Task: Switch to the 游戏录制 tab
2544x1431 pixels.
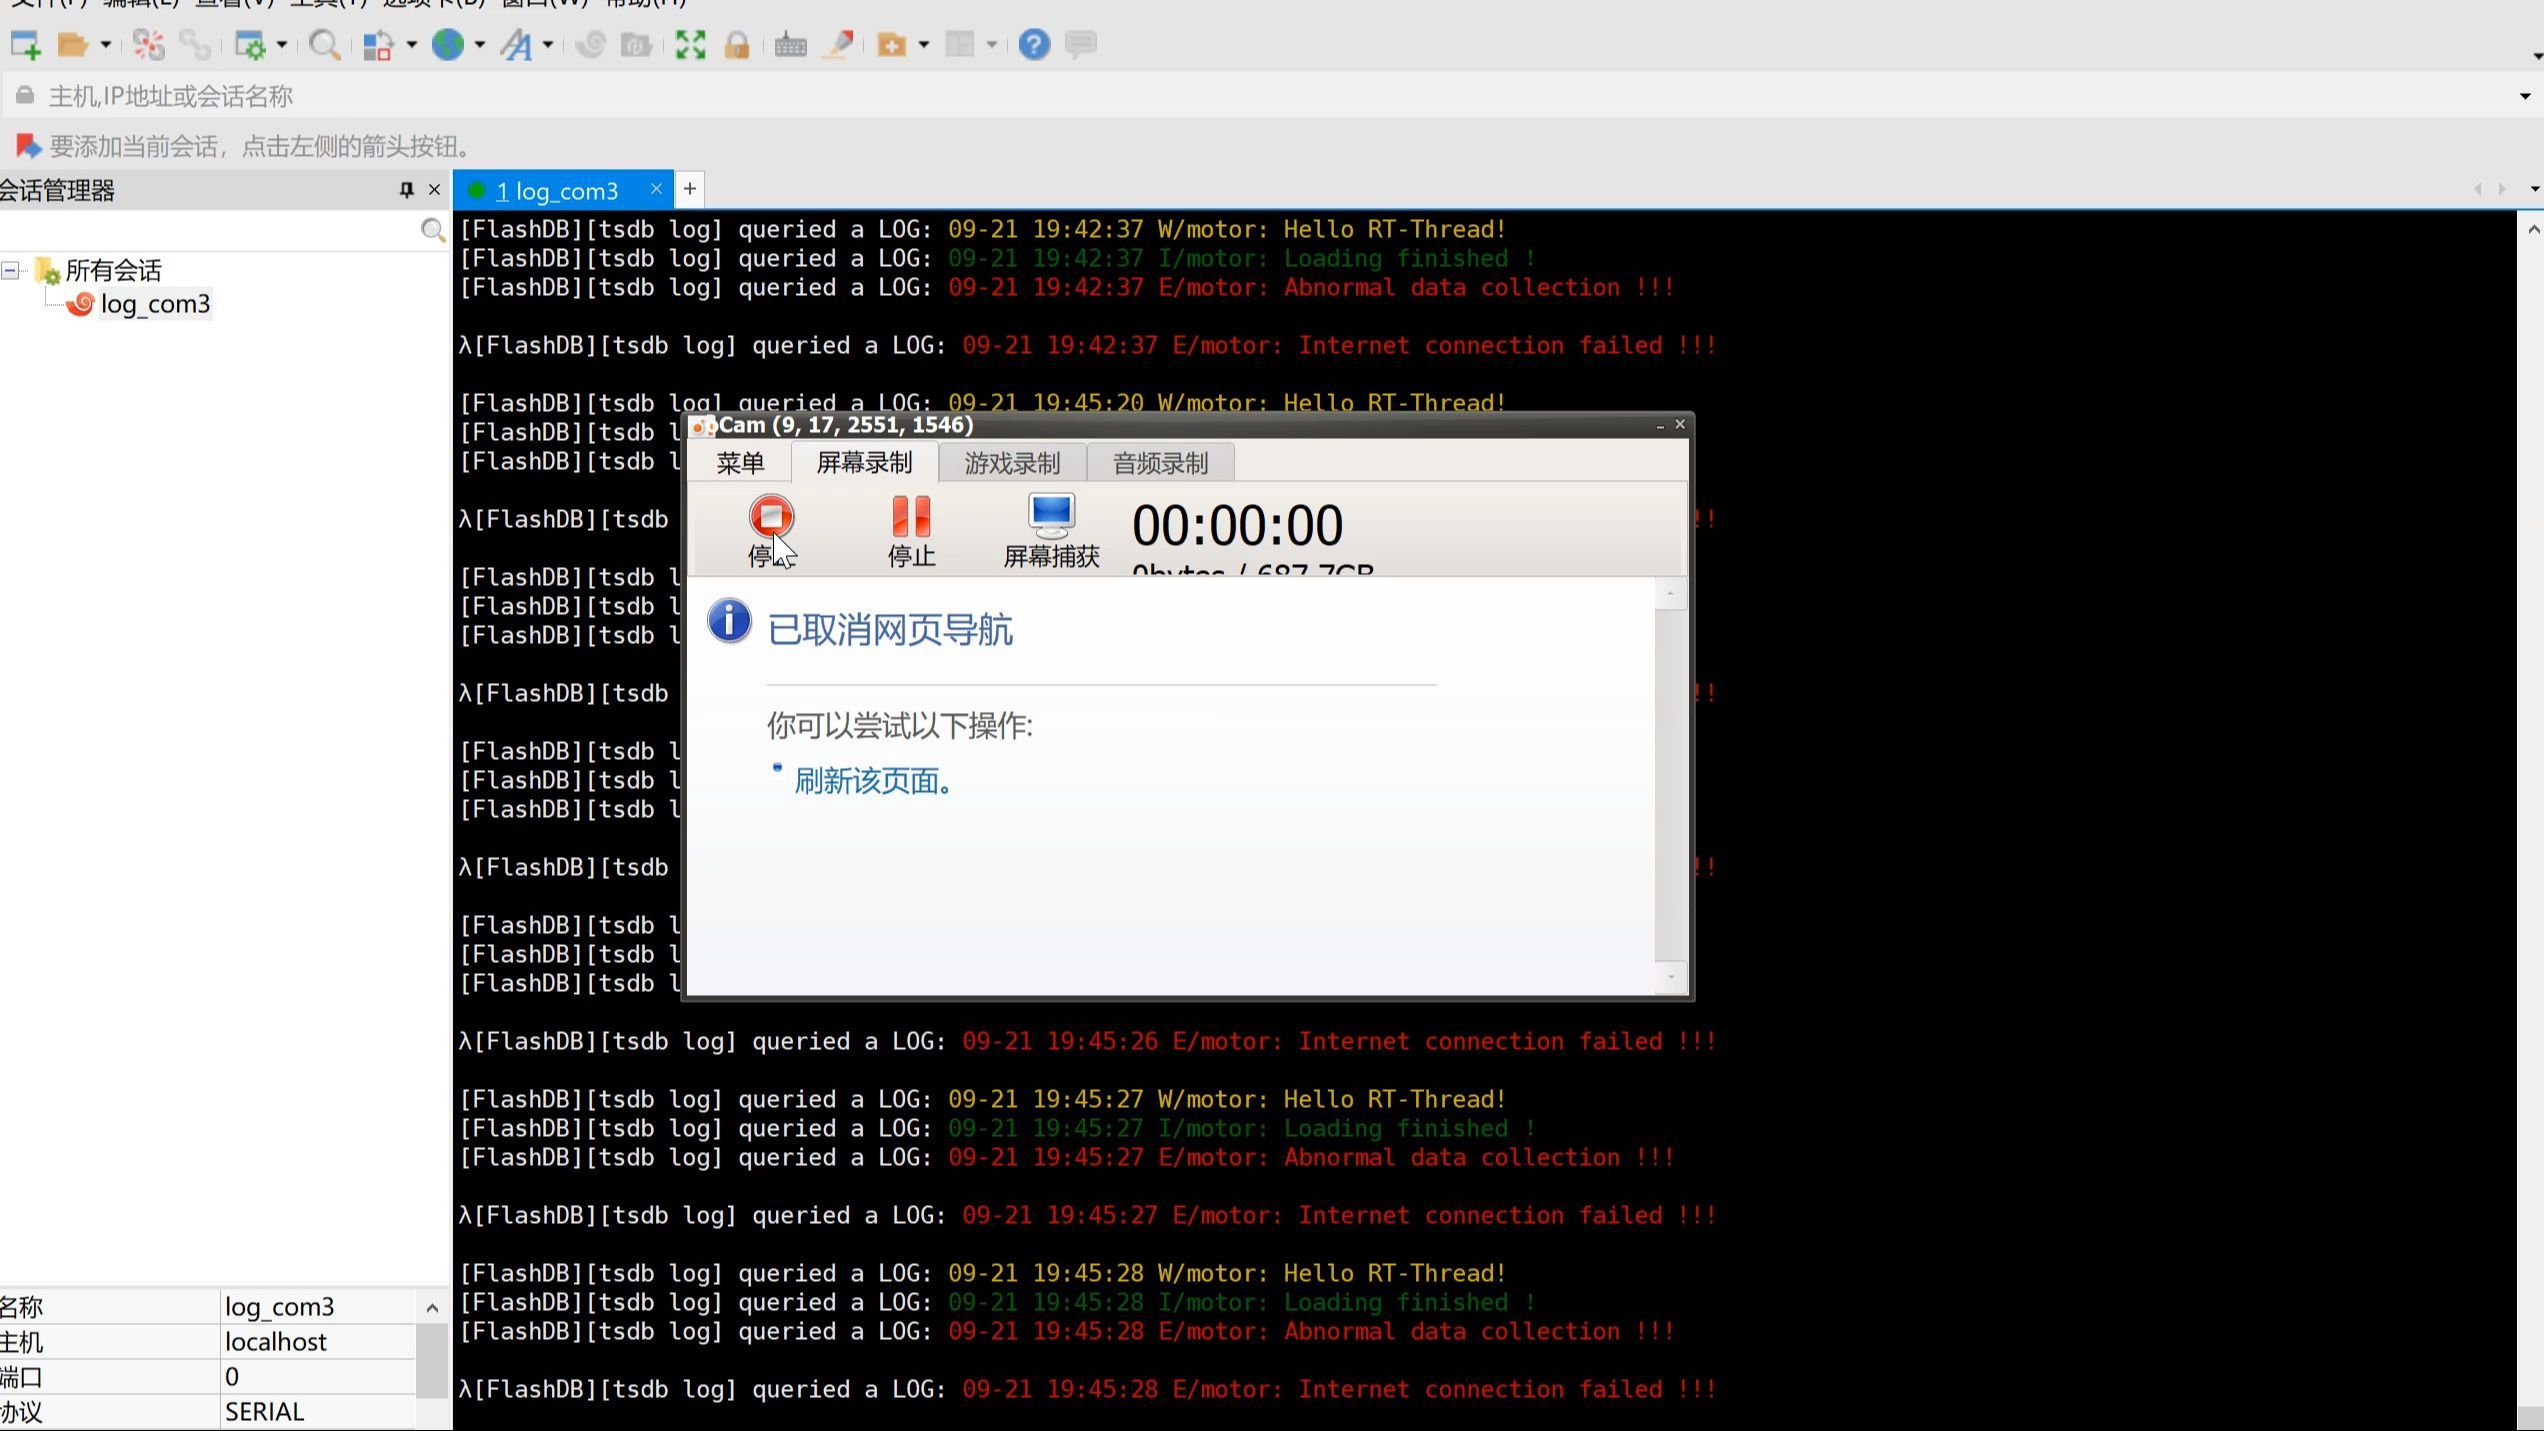Action: tap(1012, 463)
